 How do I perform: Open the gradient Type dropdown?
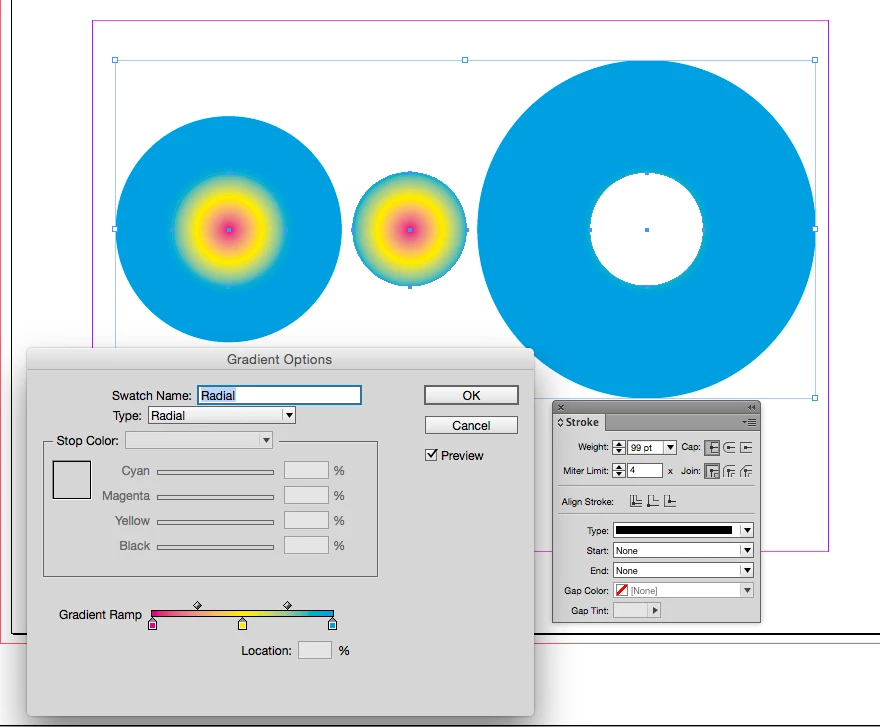222,415
